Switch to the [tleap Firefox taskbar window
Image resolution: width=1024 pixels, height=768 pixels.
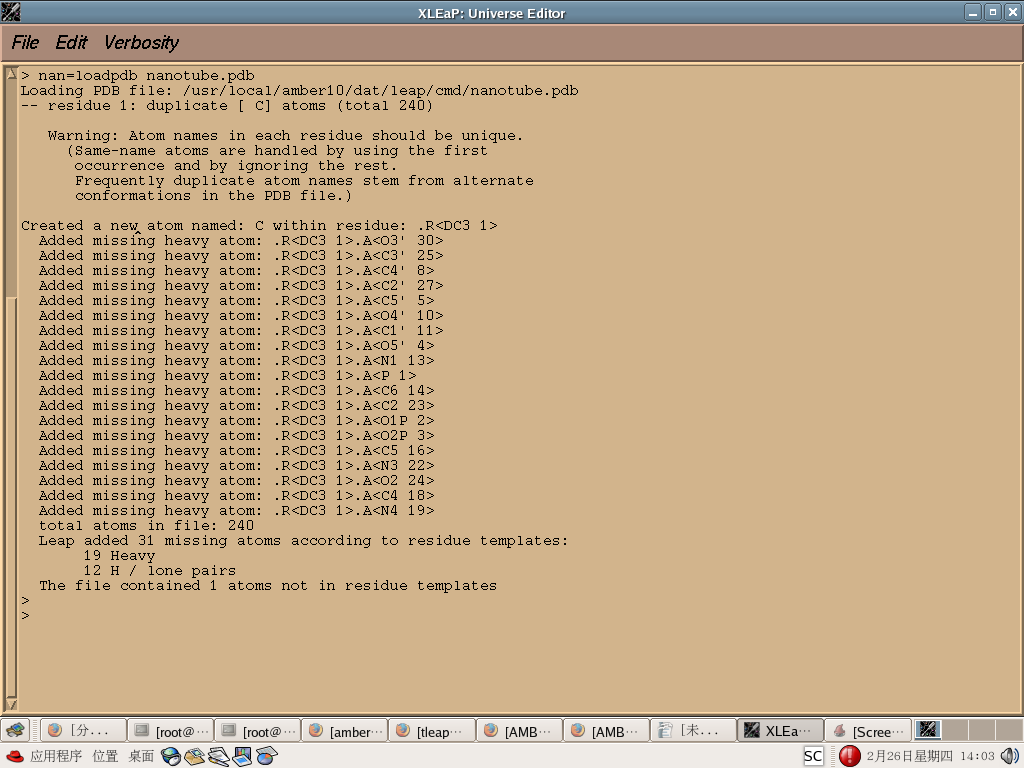[x=431, y=731]
